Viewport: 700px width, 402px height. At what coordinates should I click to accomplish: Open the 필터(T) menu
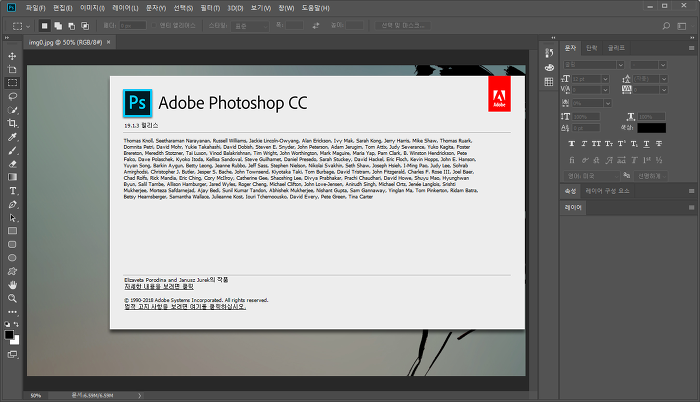point(210,8)
